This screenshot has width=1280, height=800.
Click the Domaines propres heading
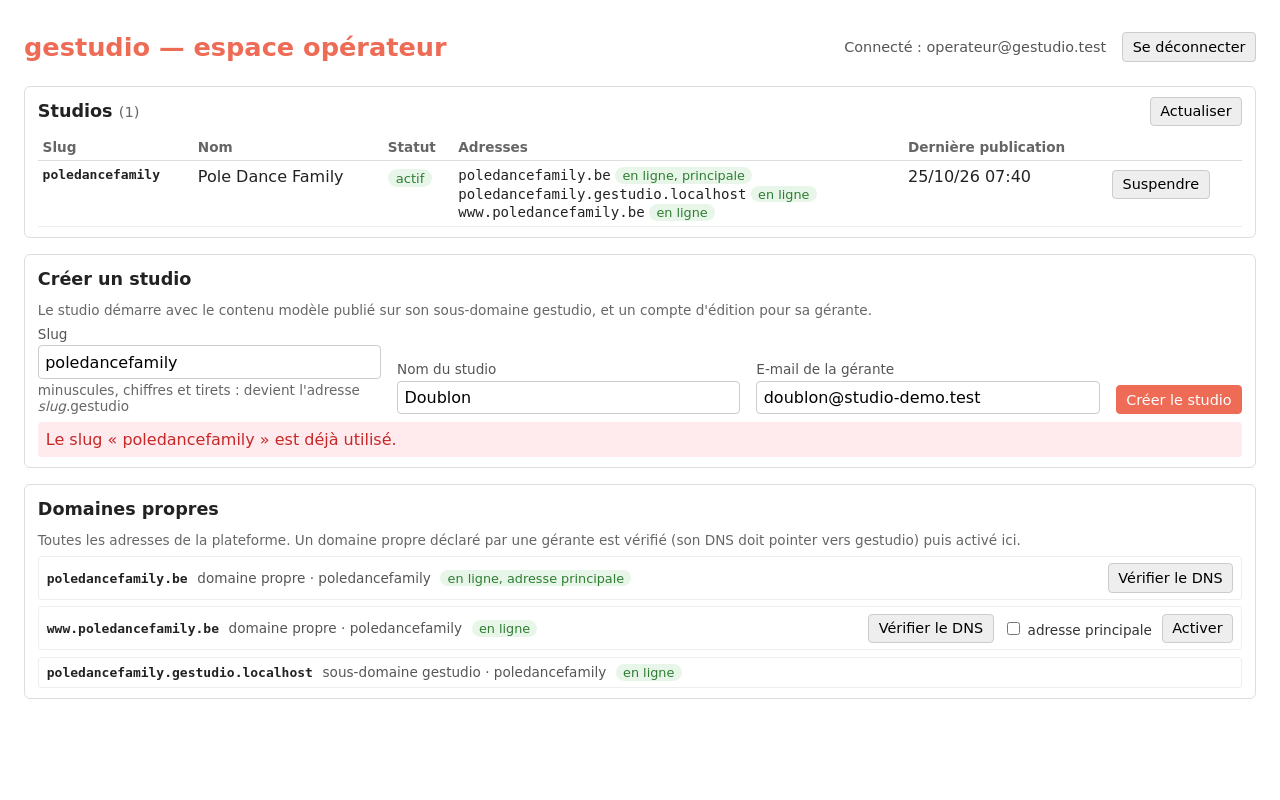[128, 509]
